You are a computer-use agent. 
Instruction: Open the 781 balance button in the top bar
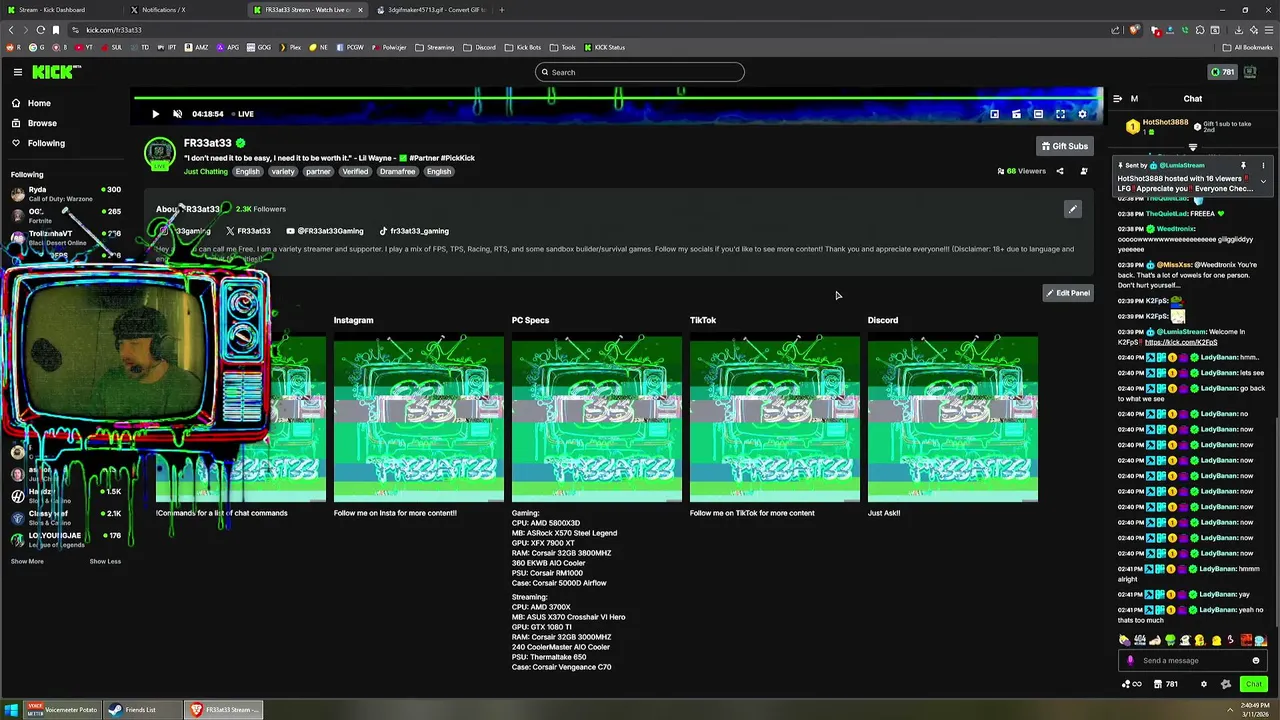point(1222,72)
